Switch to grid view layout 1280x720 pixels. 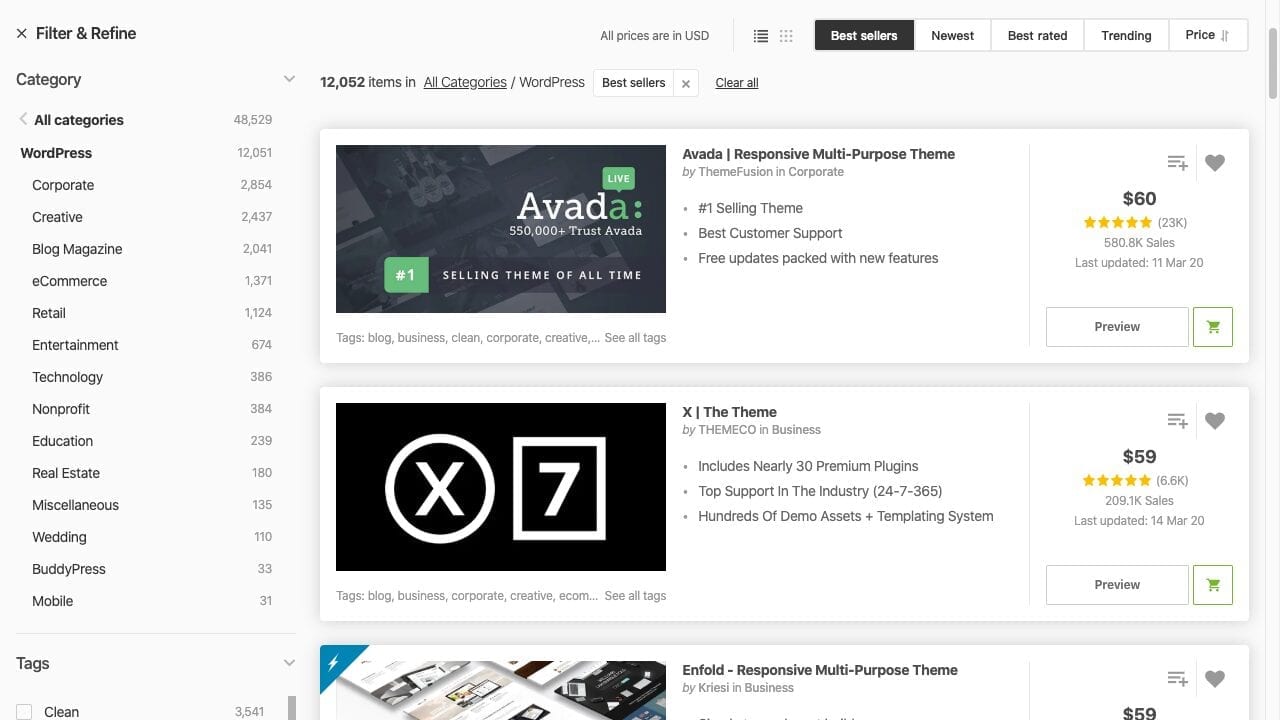(x=786, y=36)
